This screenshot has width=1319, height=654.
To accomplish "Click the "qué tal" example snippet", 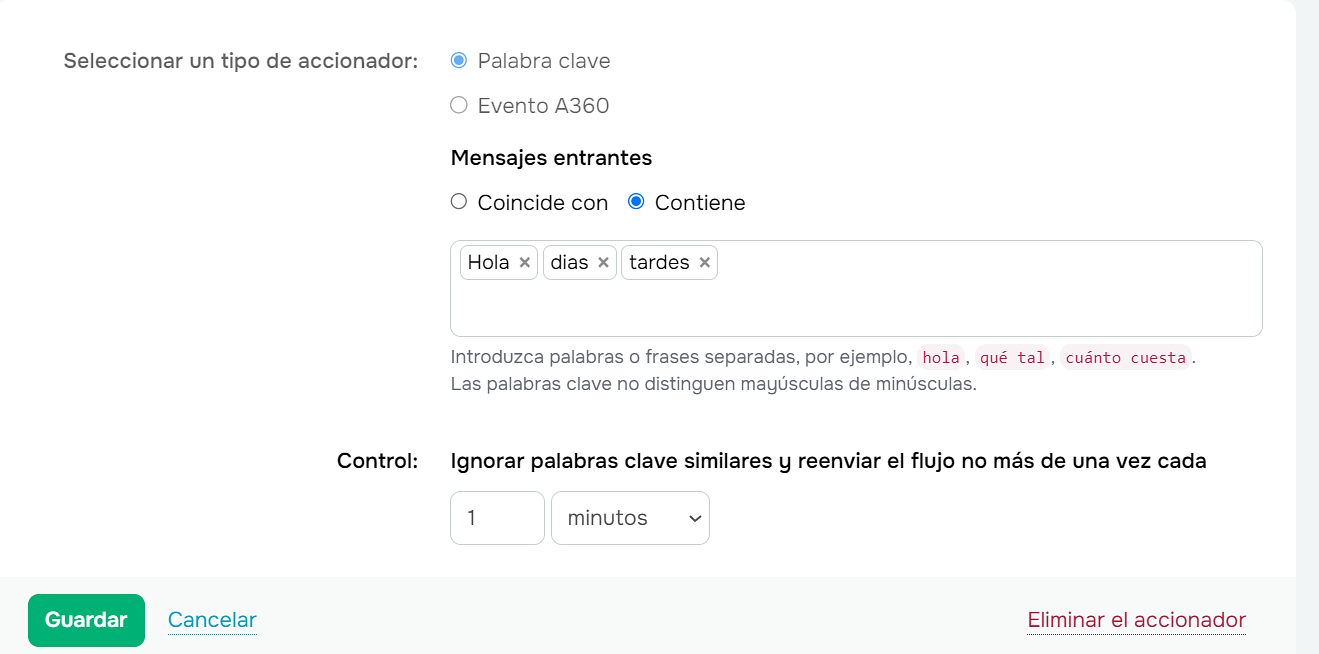I will [1012, 357].
